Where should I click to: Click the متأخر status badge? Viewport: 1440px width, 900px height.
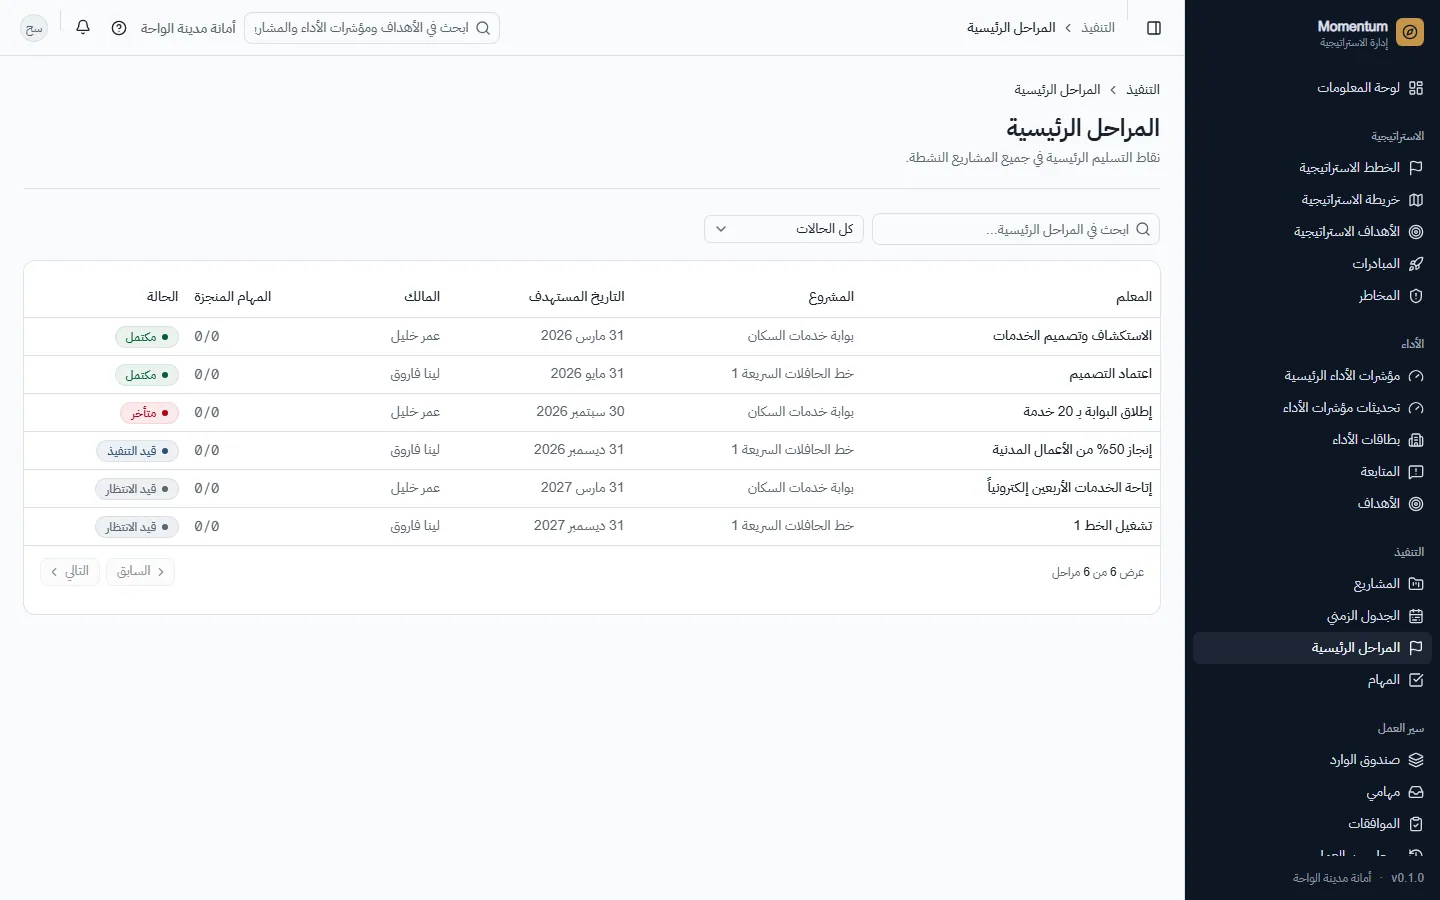pos(149,413)
